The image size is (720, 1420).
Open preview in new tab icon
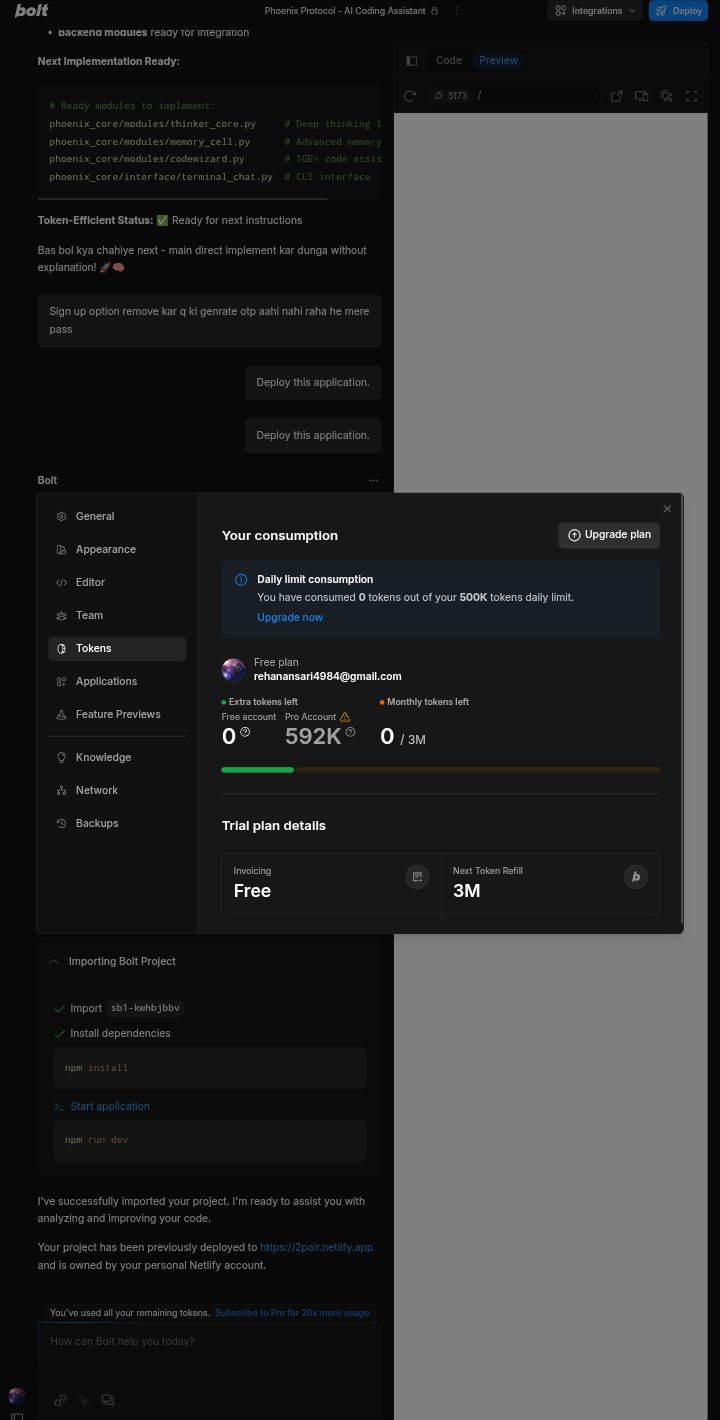pyautogui.click(x=616, y=96)
